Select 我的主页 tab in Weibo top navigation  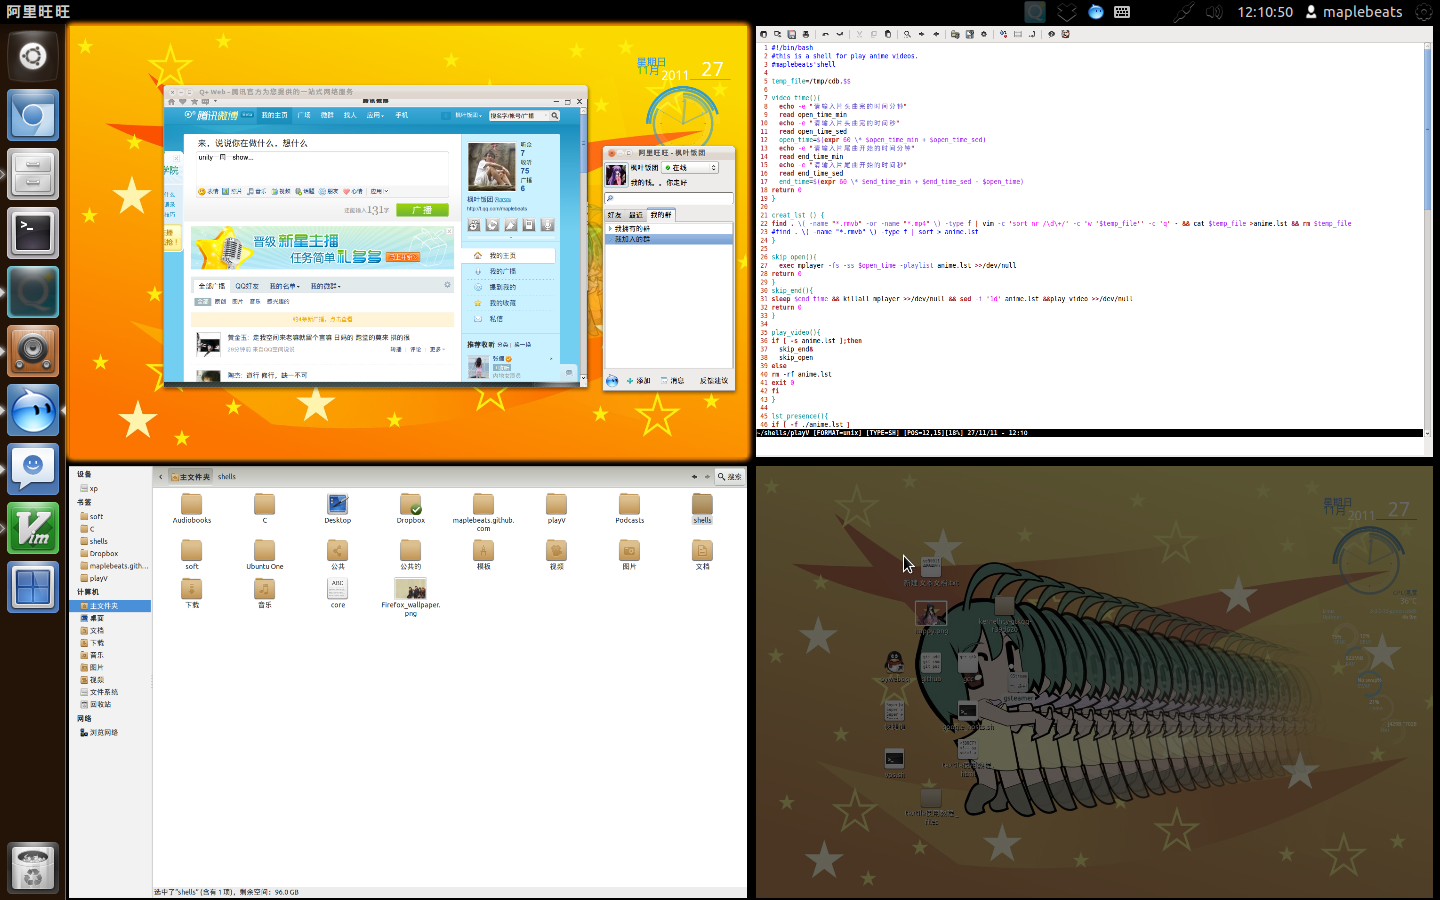point(274,116)
